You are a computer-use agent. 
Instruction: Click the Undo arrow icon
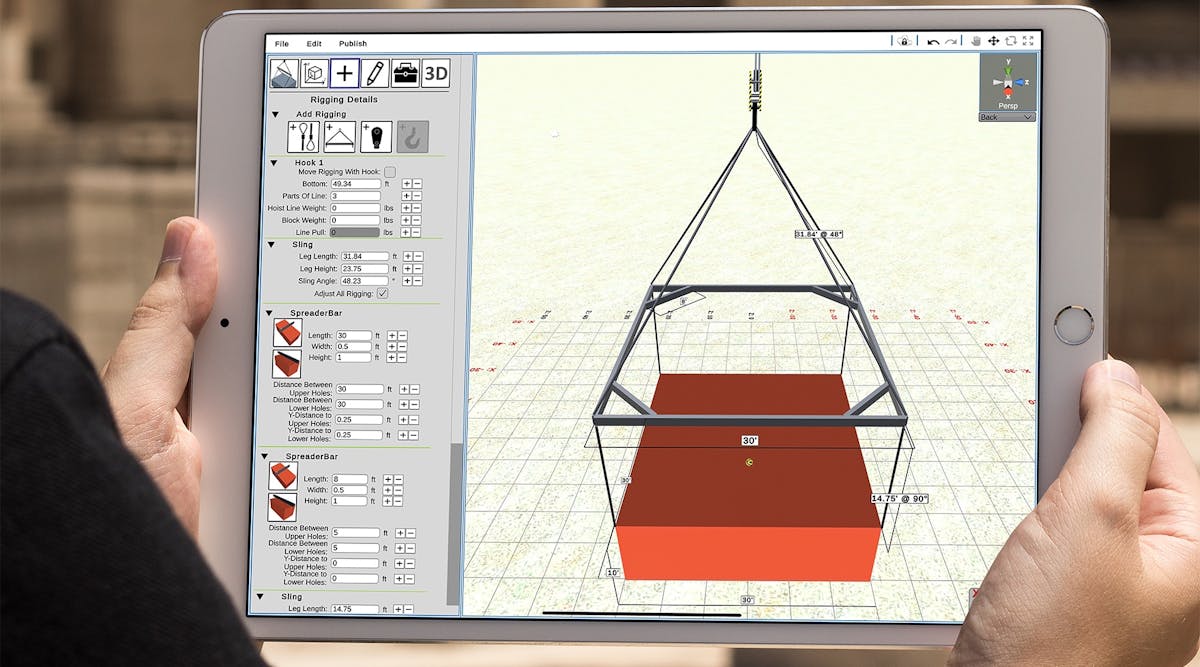(933, 42)
